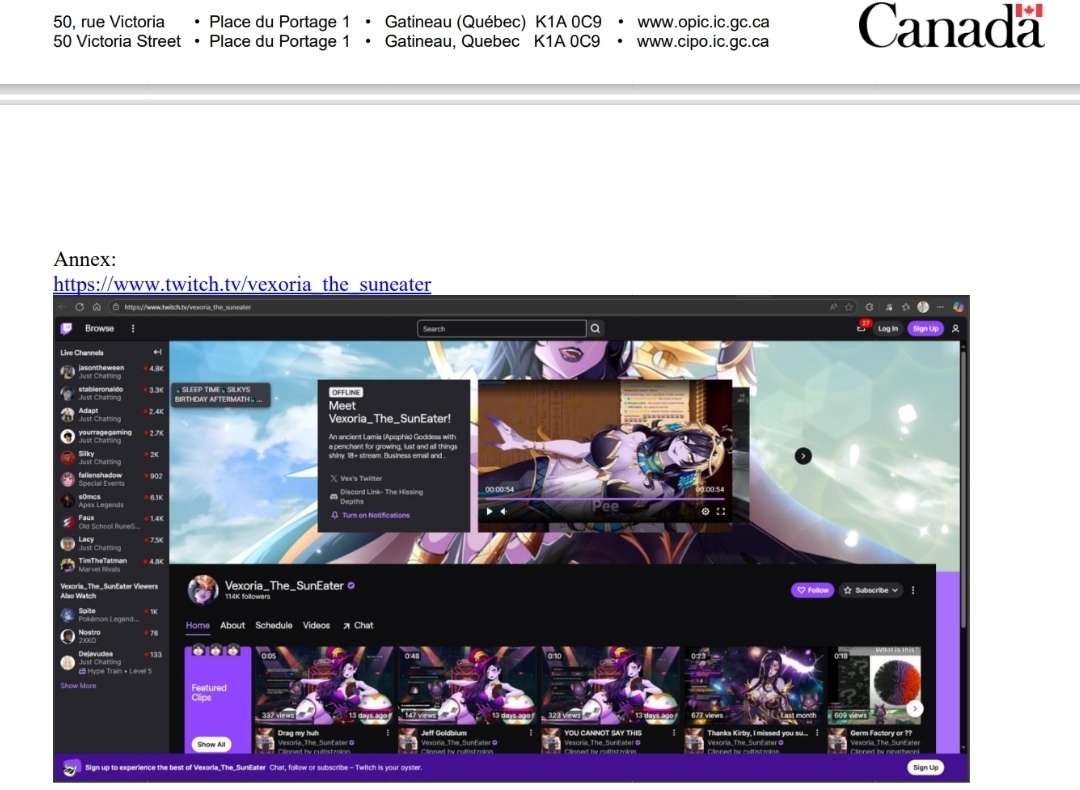This screenshot has height=790, width=1080.
Task: Click the Twitch logo icon
Action: click(x=69, y=327)
